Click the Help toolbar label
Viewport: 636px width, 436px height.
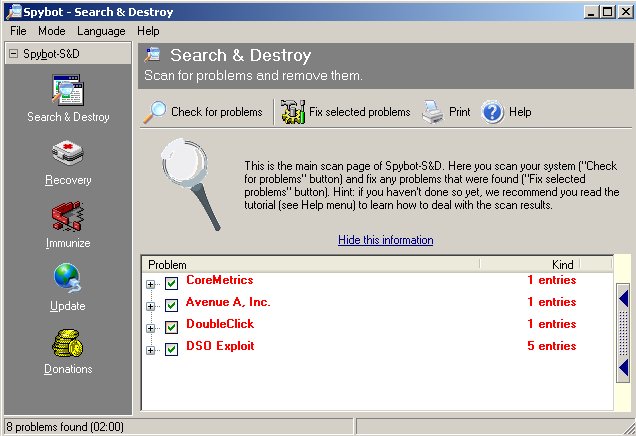click(520, 112)
